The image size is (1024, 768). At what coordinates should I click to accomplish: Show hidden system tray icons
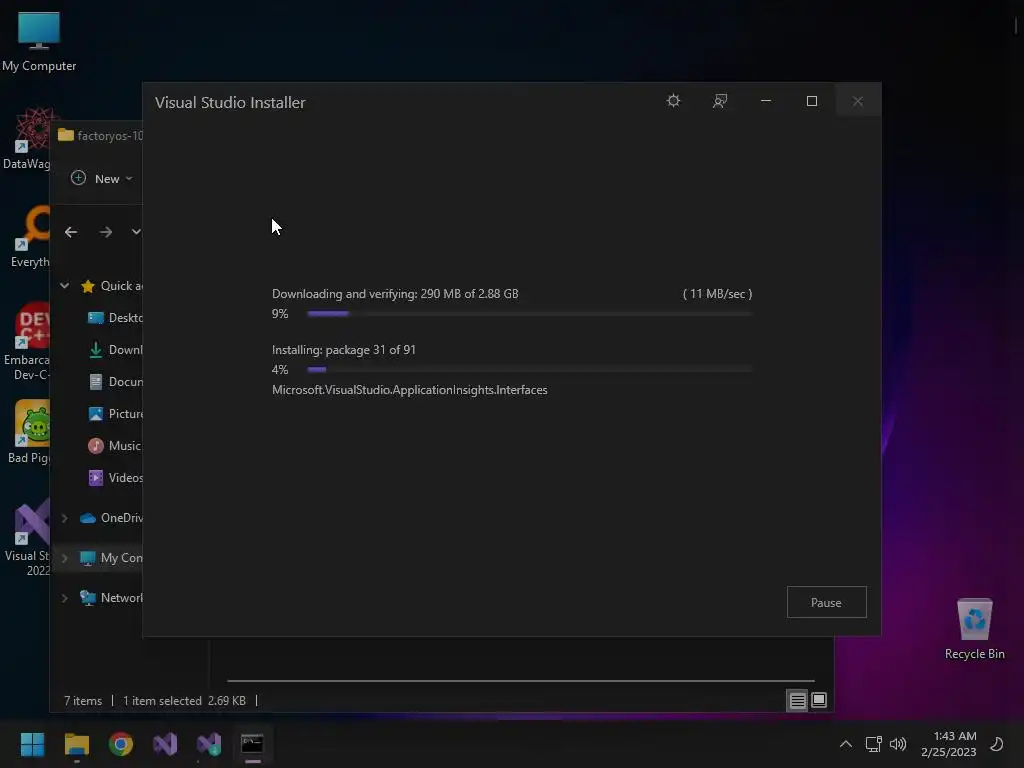pos(846,744)
